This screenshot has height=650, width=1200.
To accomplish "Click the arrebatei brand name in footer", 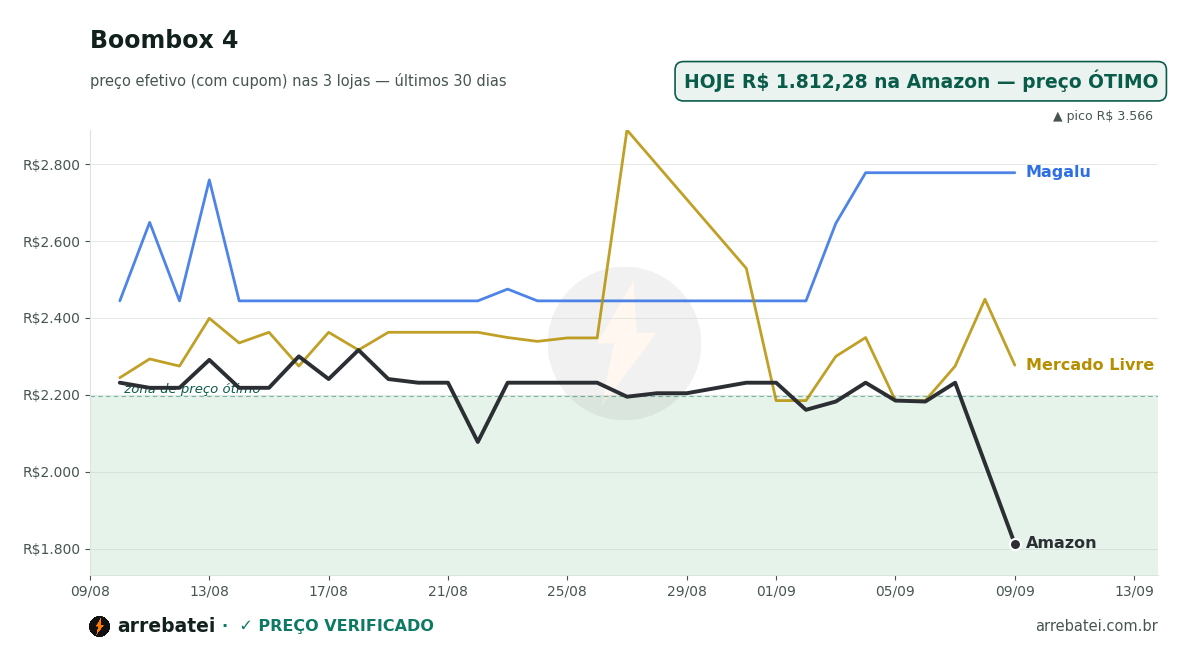I will [166, 626].
